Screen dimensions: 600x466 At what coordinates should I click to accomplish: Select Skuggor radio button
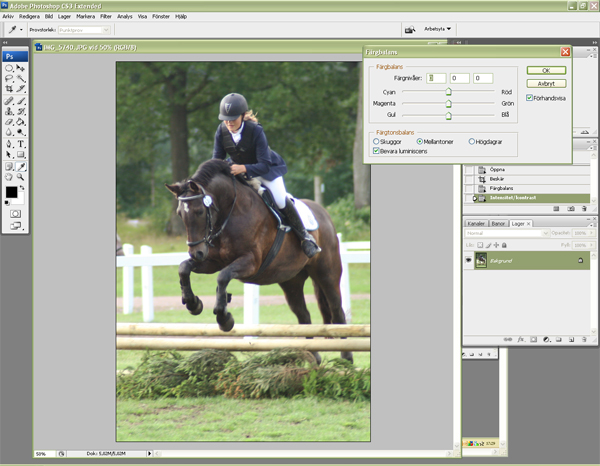tap(376, 142)
